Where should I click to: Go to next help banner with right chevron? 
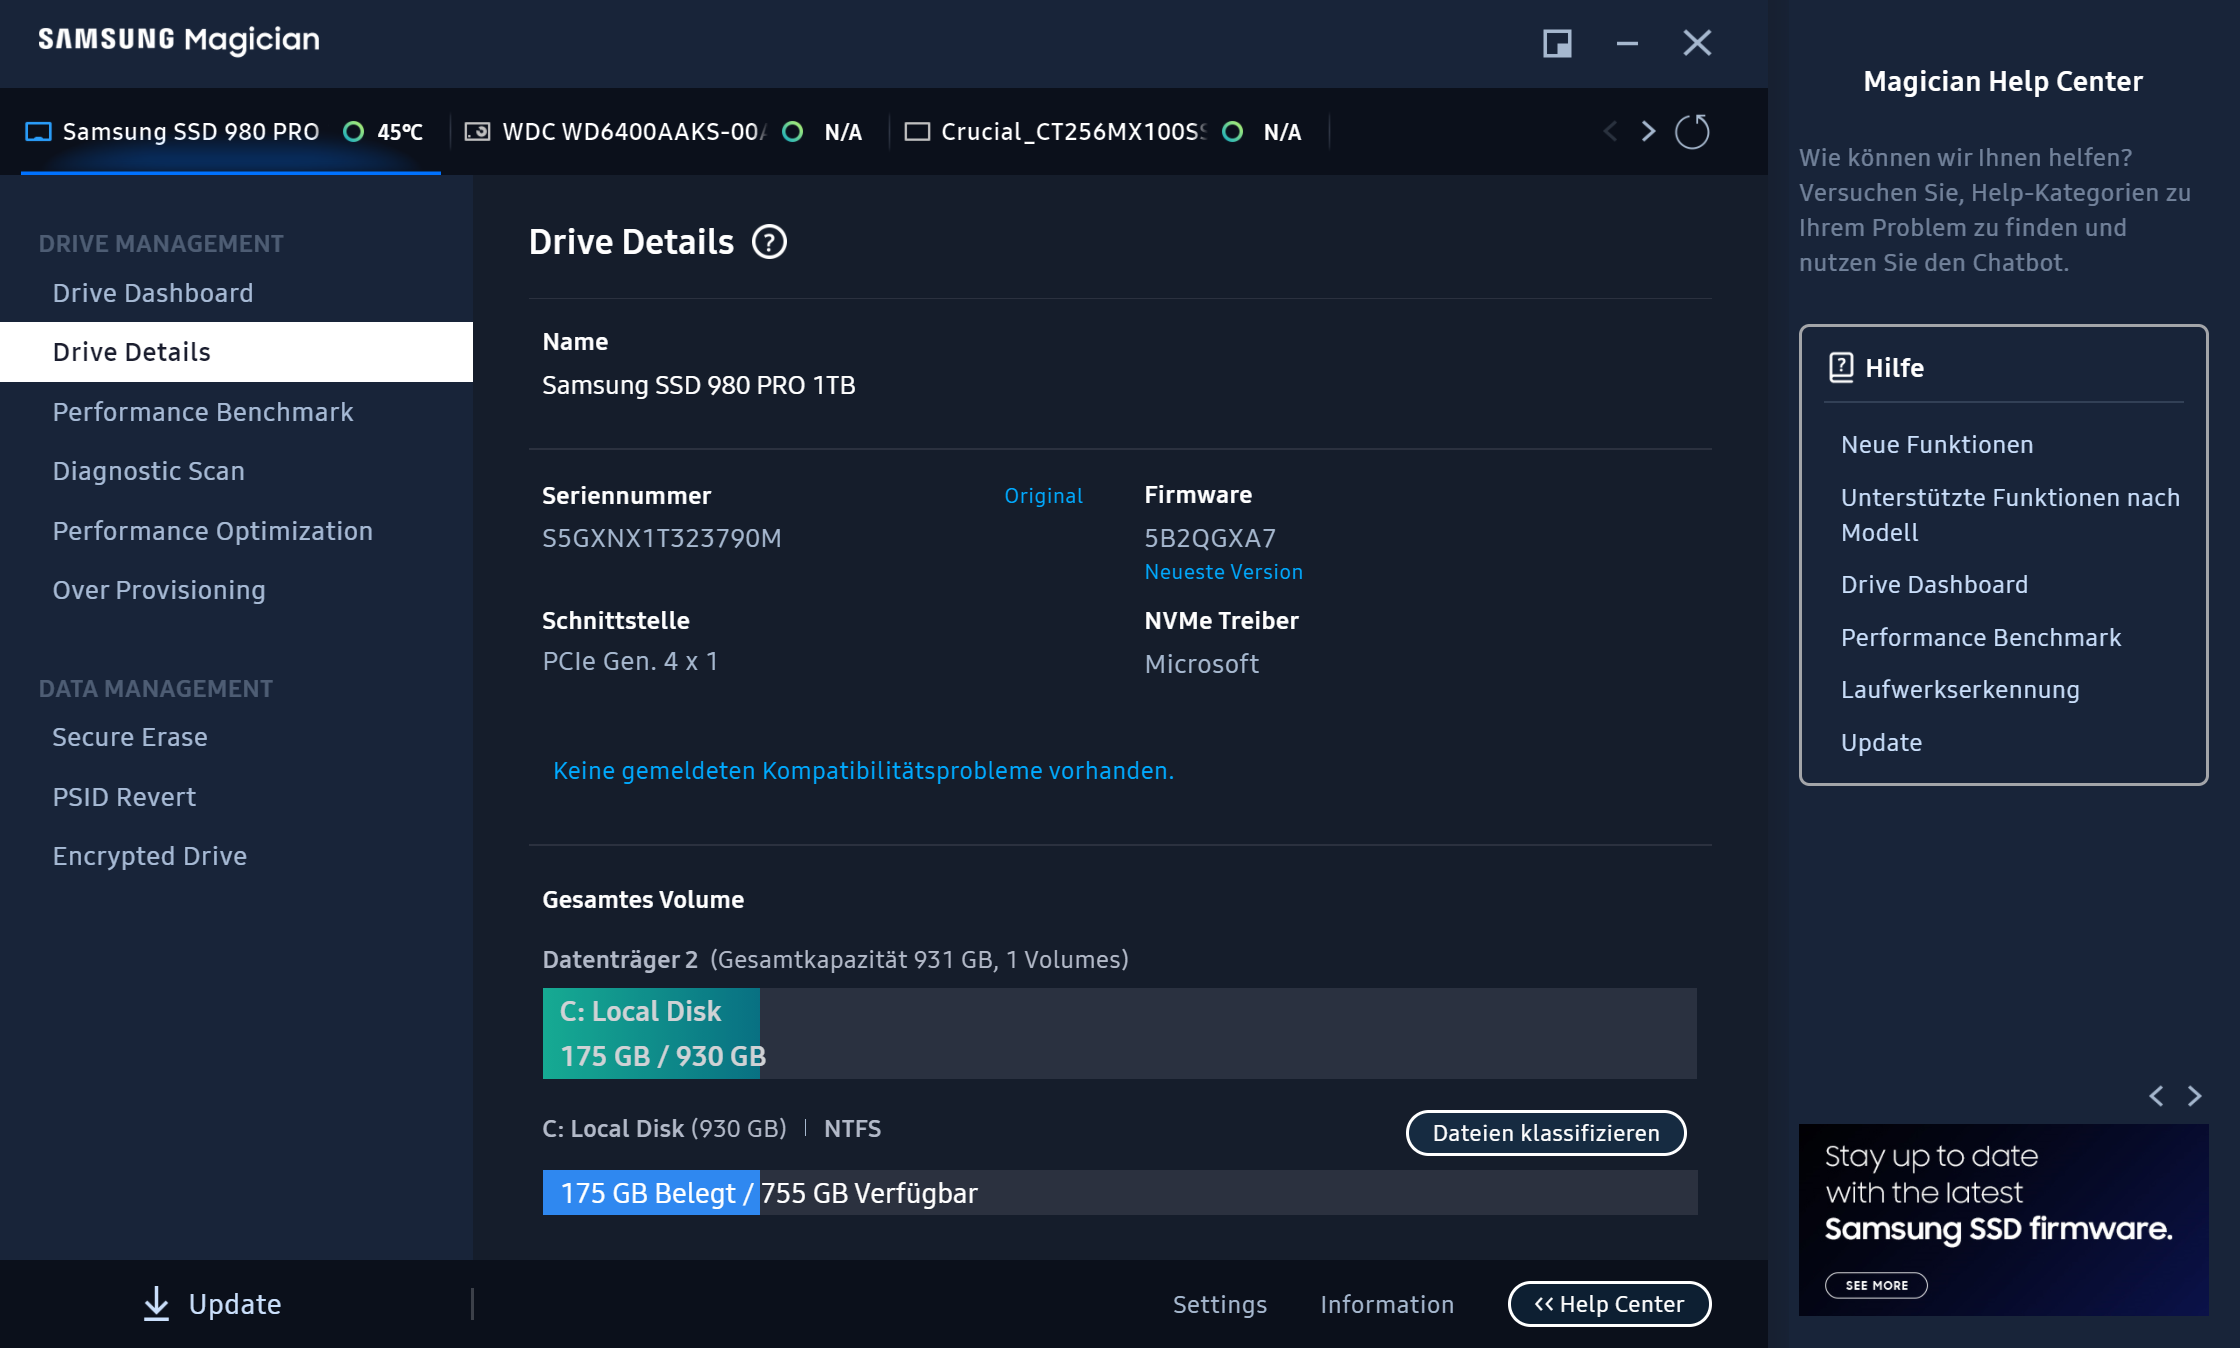2194,1096
